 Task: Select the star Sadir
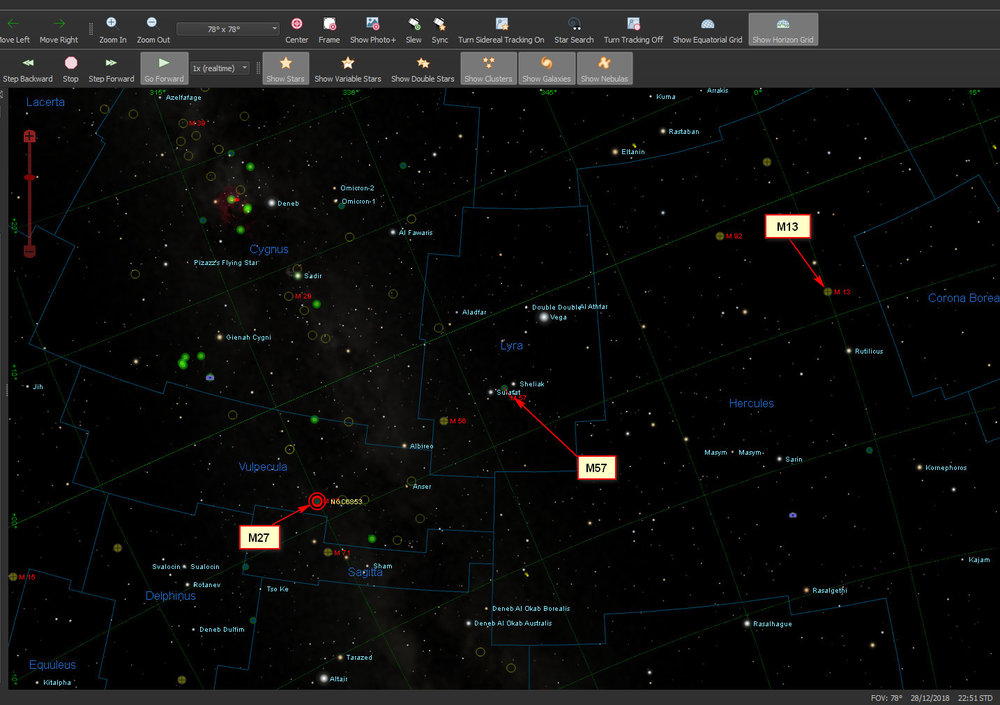pyautogui.click(x=298, y=276)
